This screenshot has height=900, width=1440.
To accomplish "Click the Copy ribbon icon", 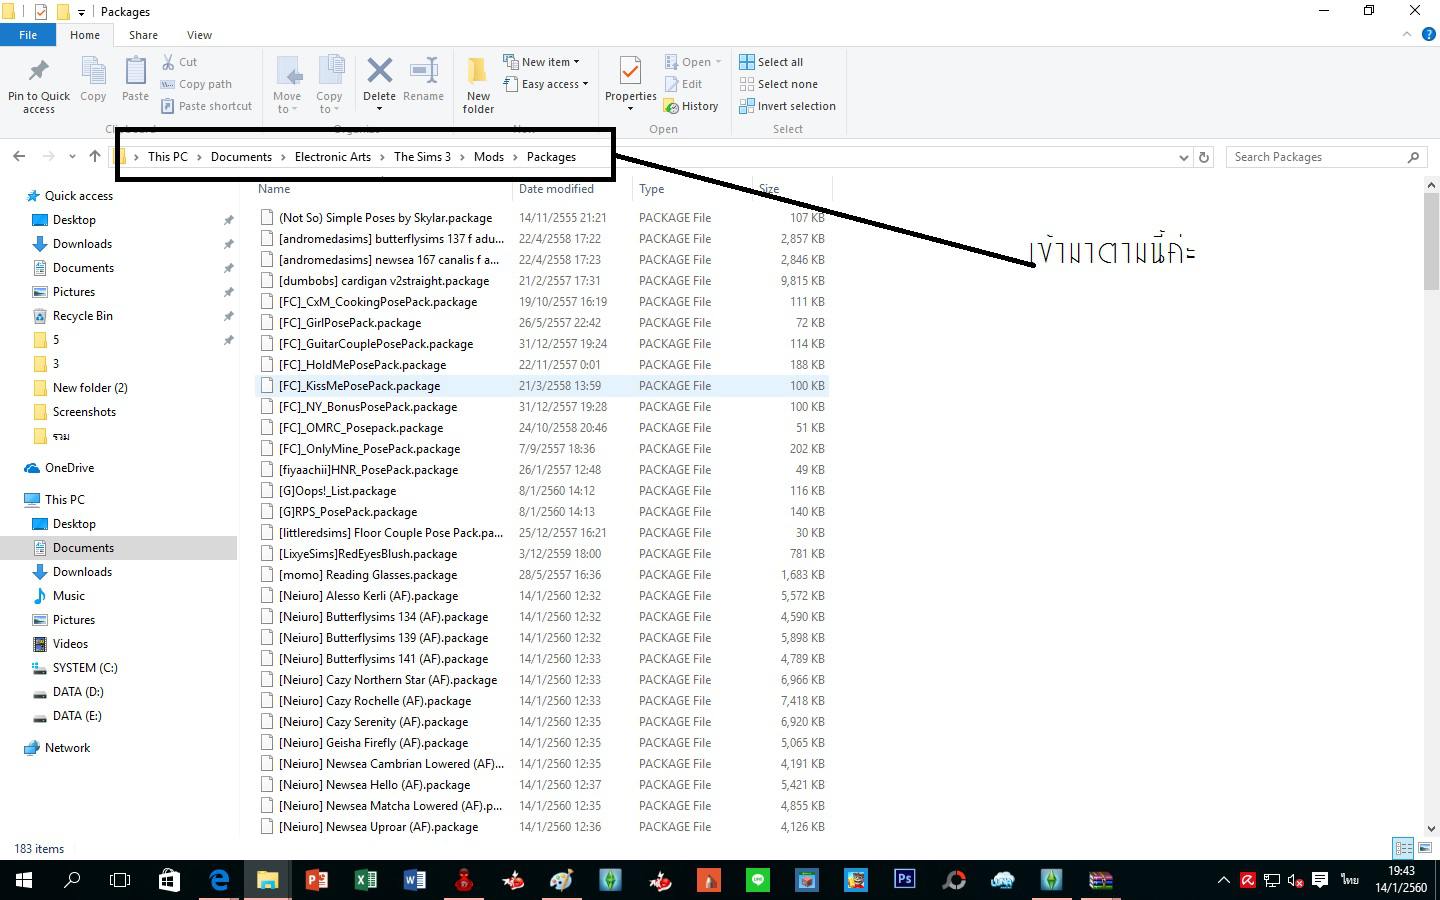I will 93,72.
